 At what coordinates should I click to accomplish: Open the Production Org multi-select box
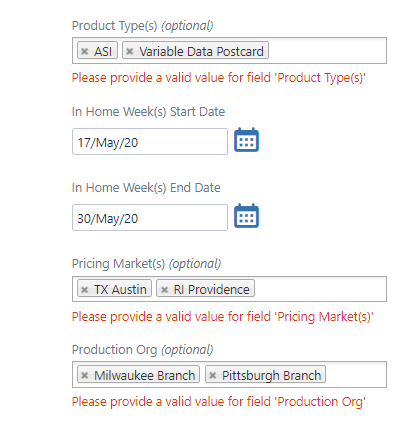pos(356,374)
